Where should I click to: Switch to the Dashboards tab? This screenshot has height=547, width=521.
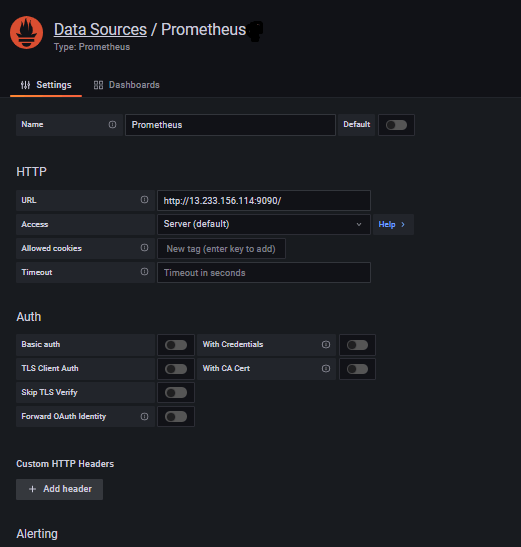[126, 85]
